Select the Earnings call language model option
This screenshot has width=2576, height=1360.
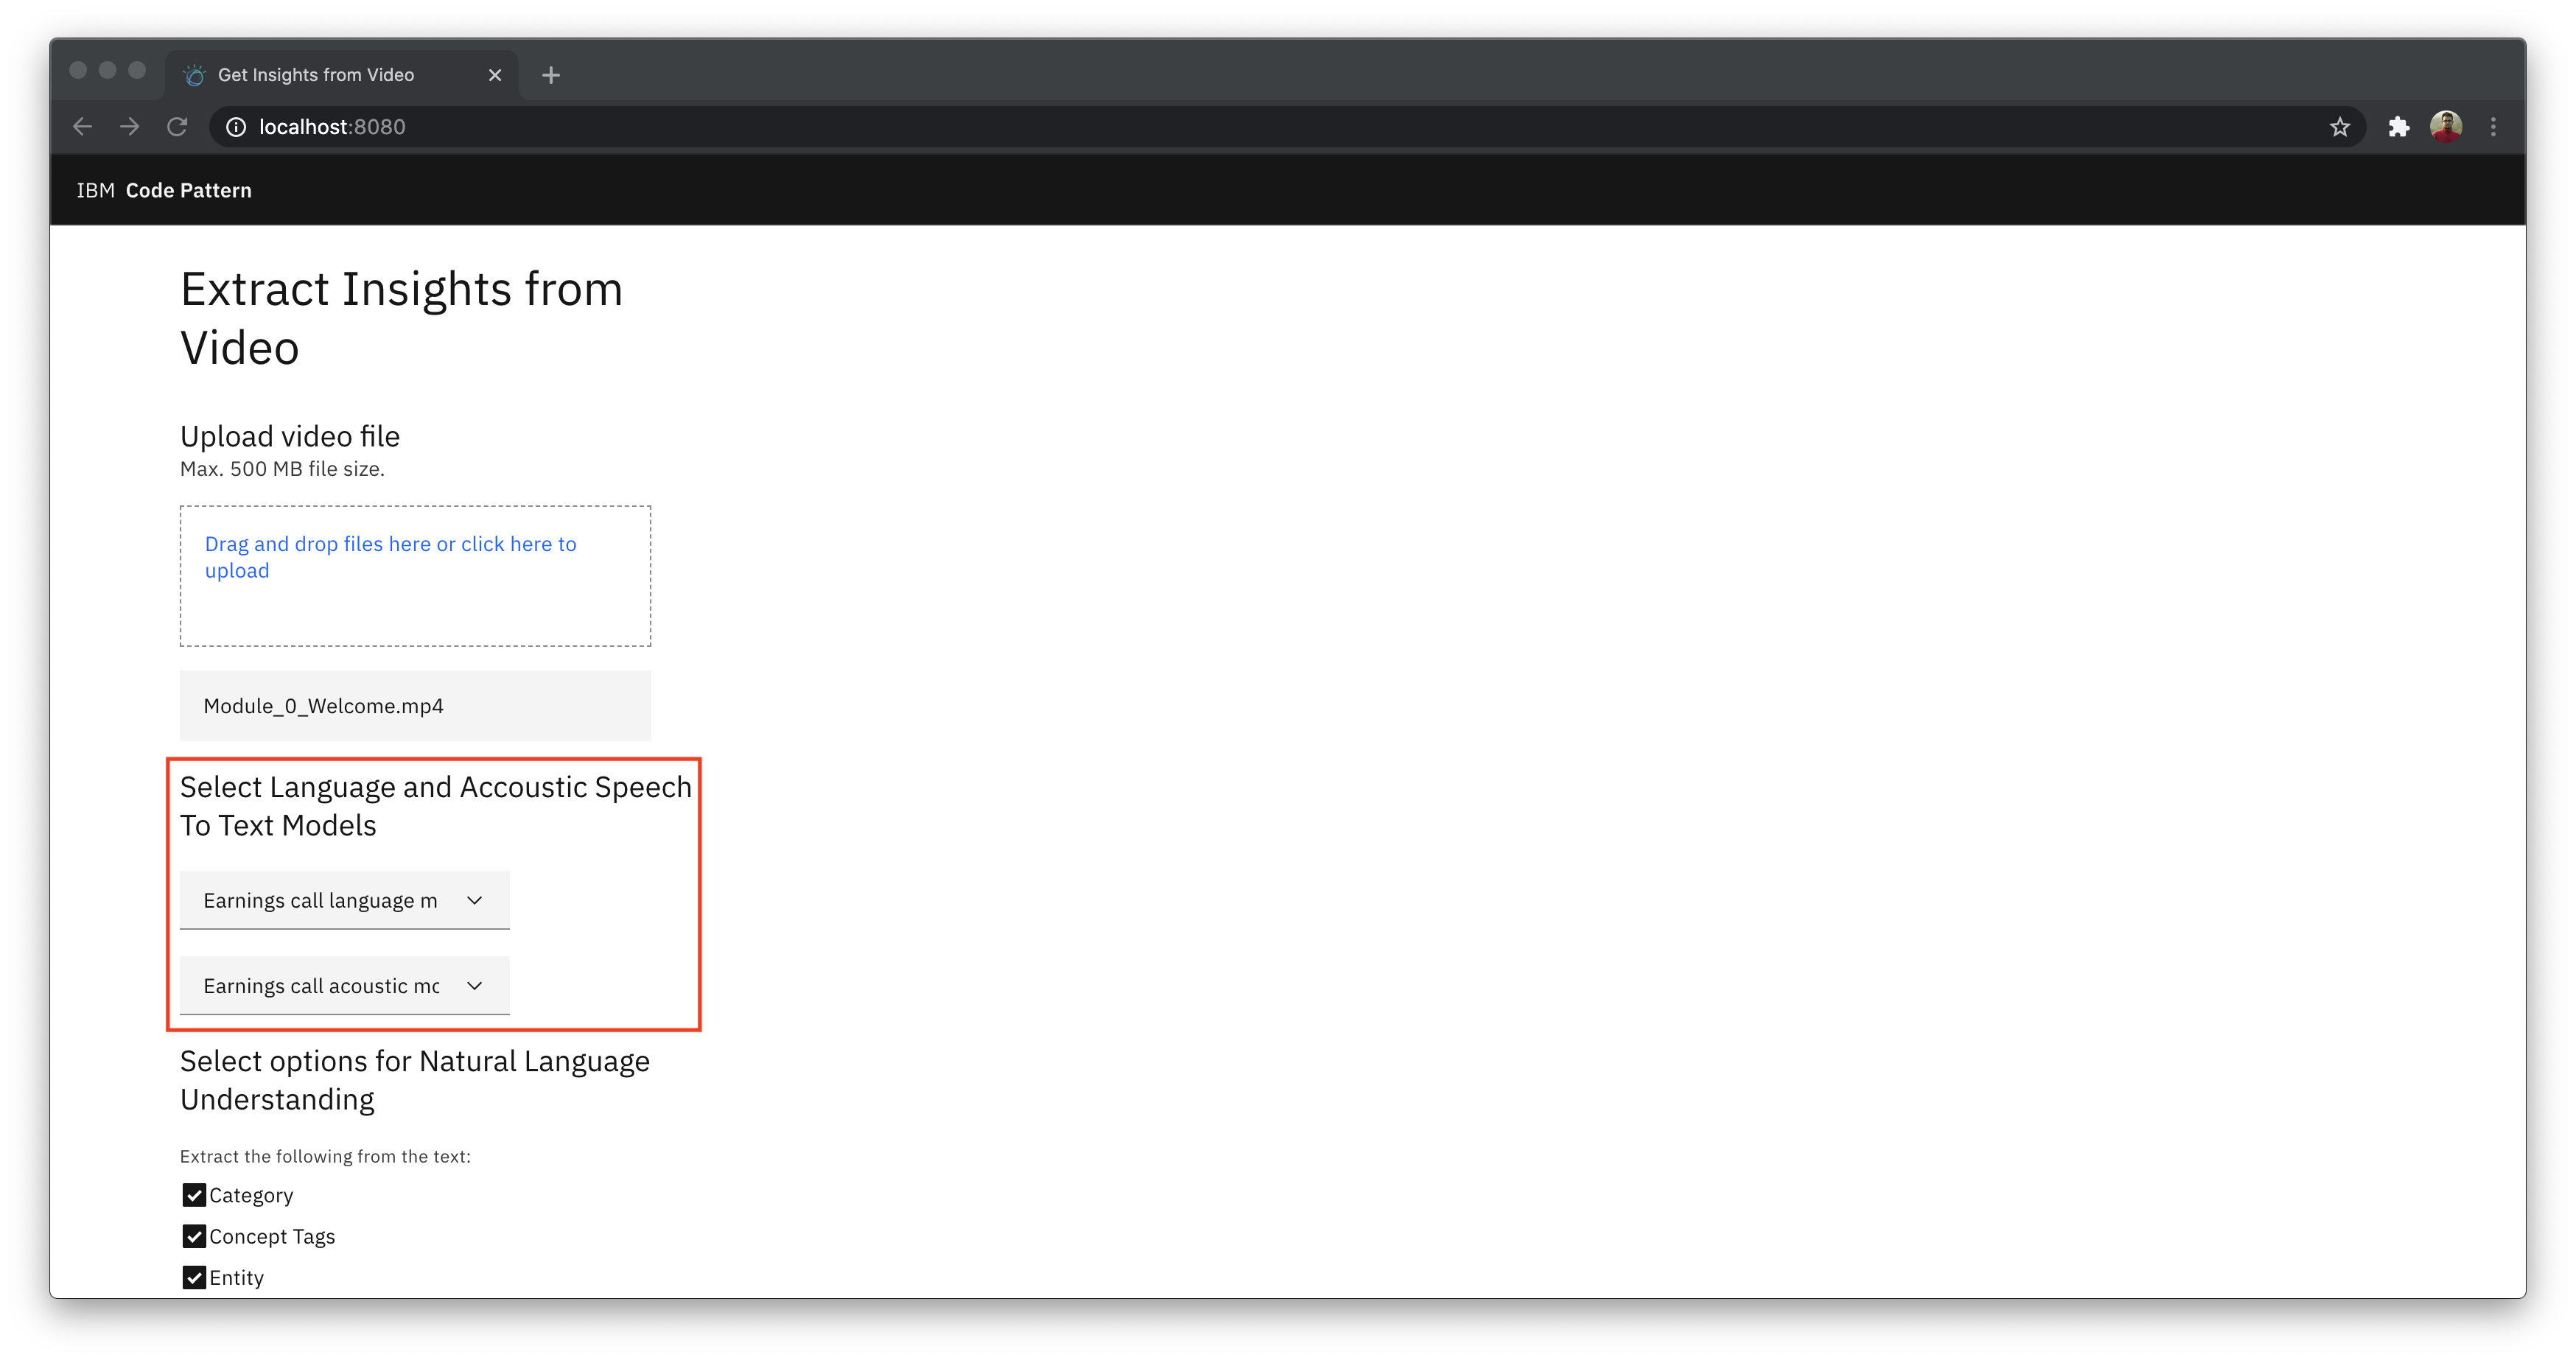click(x=340, y=898)
